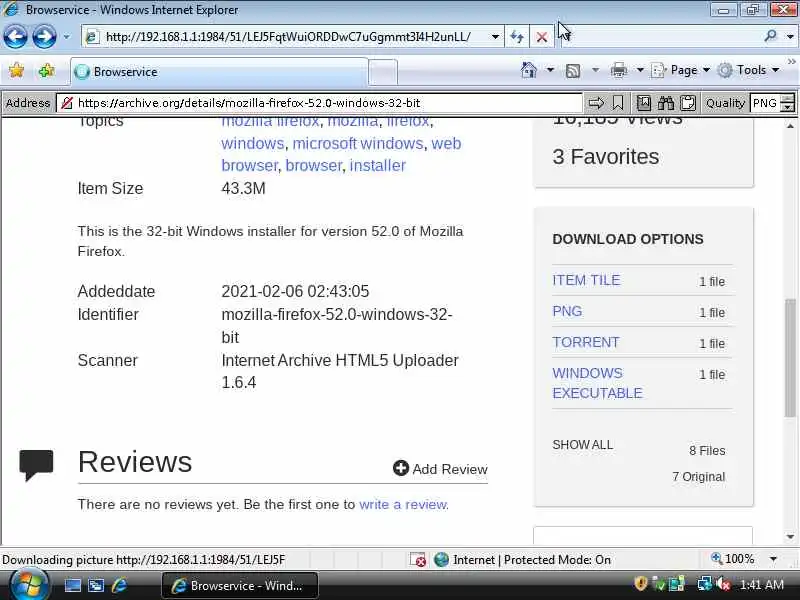Click the insecure-connection icon in Browservice address bar

tap(66, 103)
